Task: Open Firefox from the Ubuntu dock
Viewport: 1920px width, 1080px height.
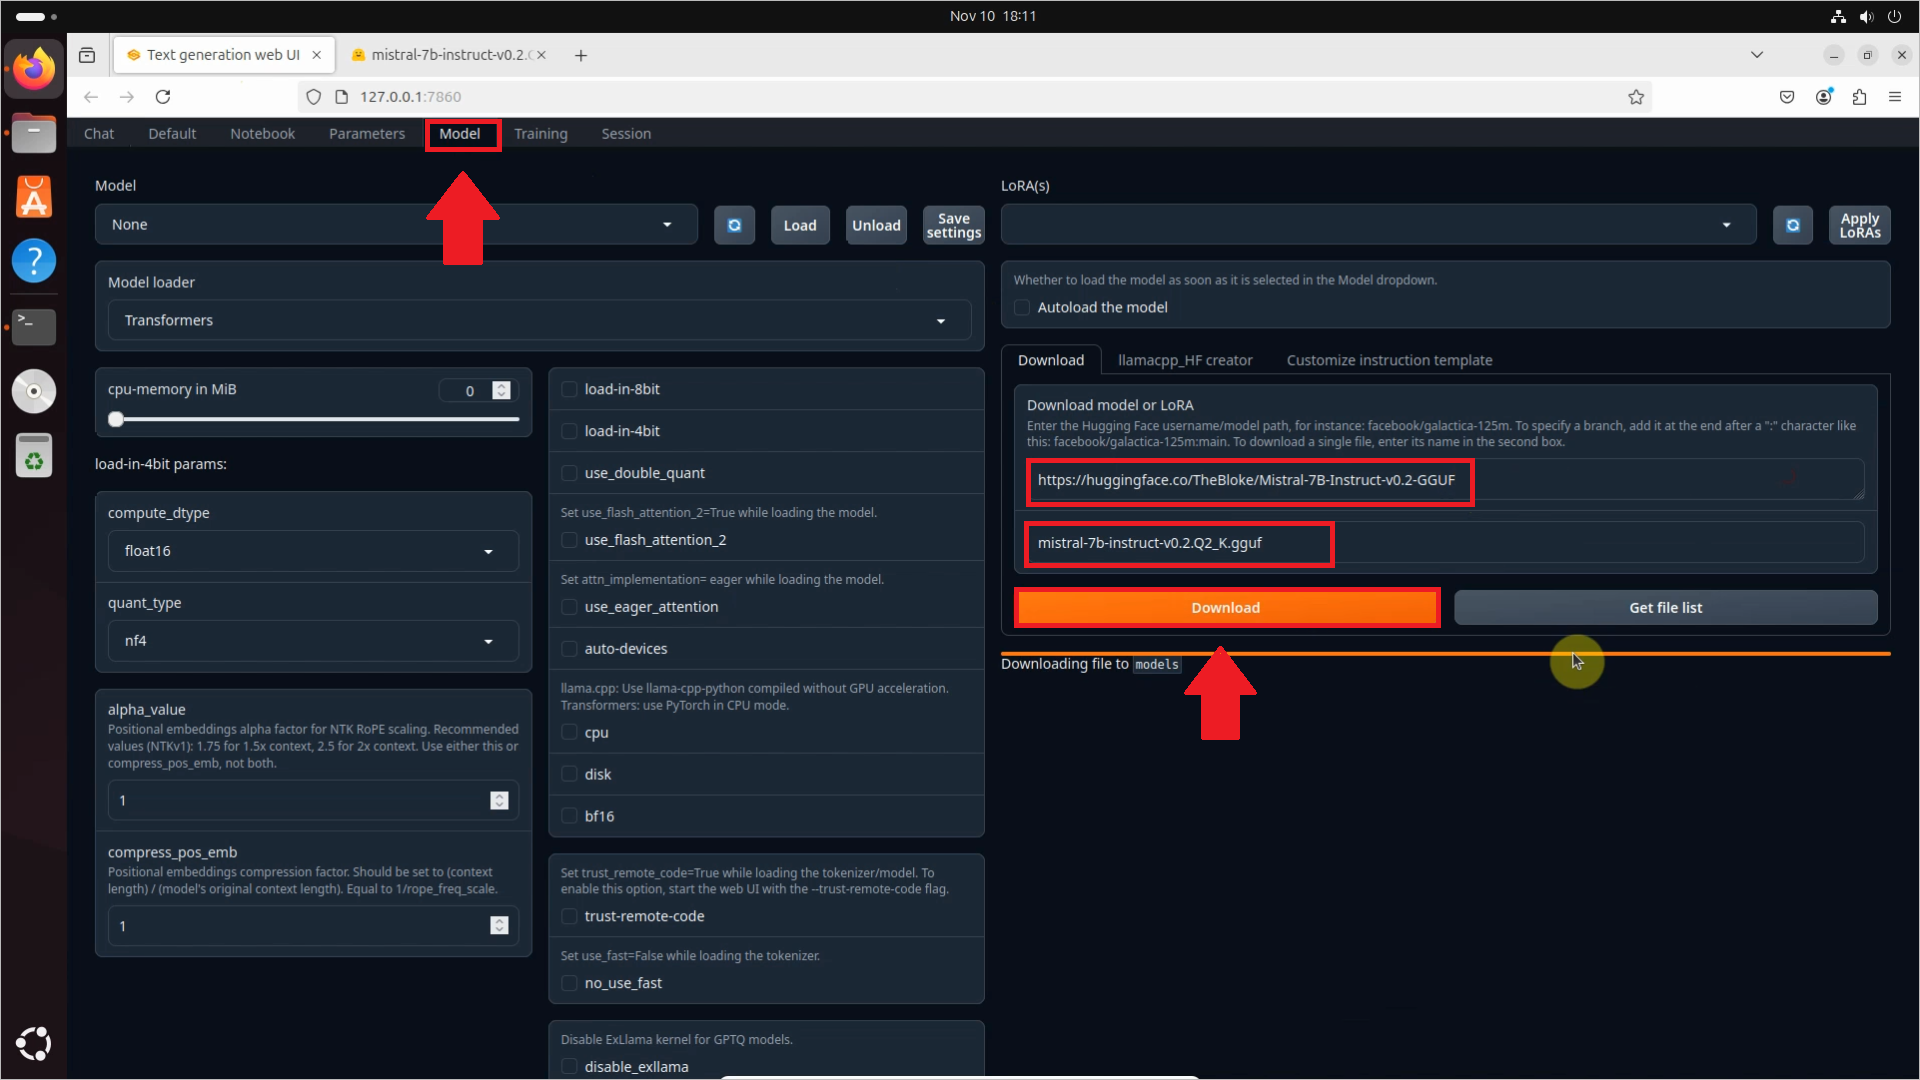Action: point(34,68)
